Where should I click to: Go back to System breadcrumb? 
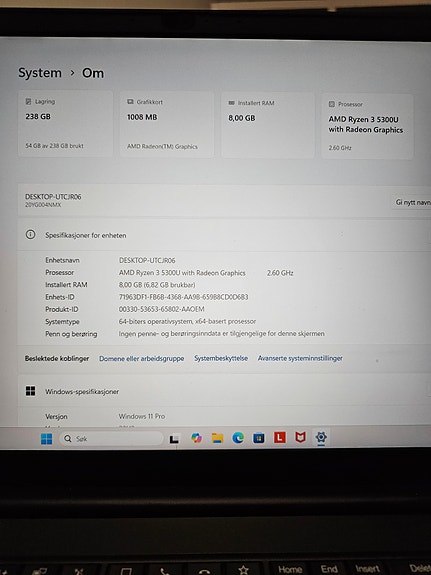click(x=40, y=73)
